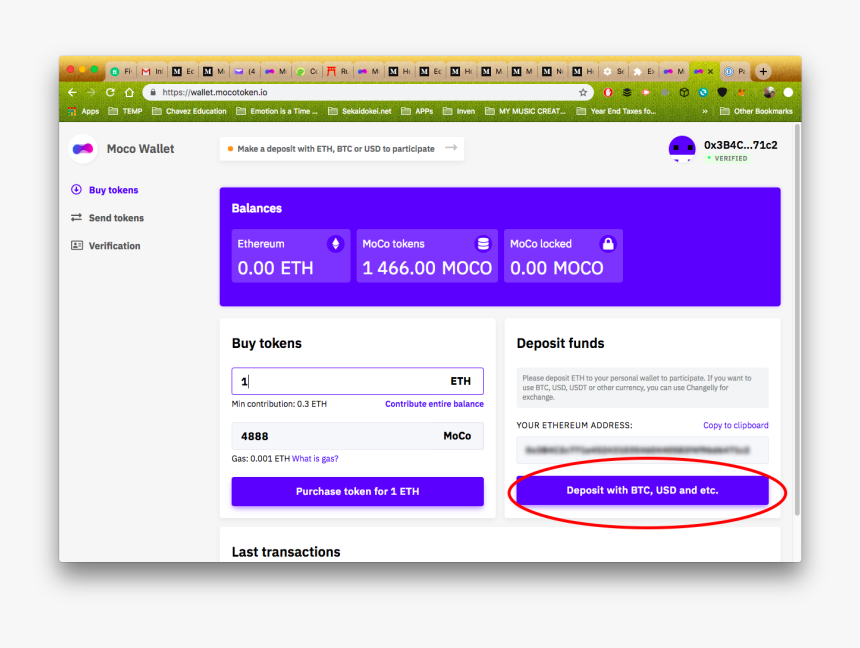Open the TEMP bookmarks folder

tap(125, 111)
